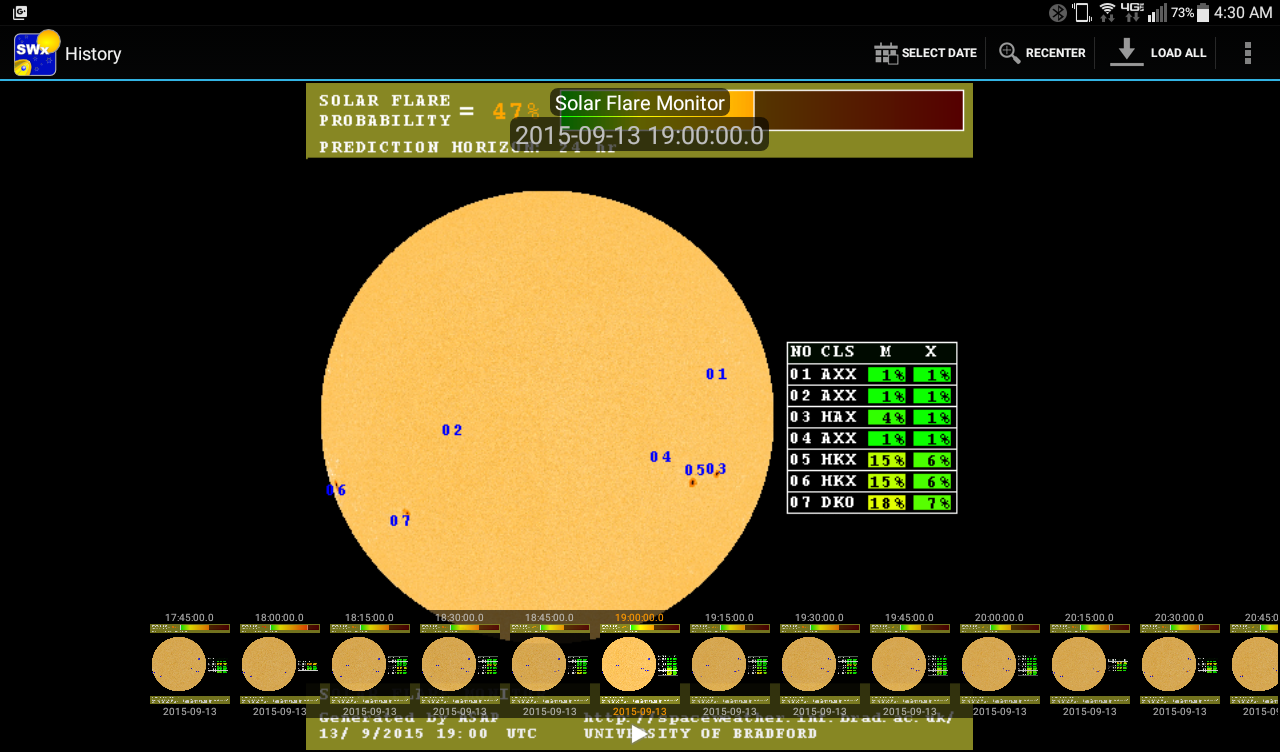Tap sunspot label 06 at sun edge
This screenshot has width=1280, height=752.
point(336,490)
